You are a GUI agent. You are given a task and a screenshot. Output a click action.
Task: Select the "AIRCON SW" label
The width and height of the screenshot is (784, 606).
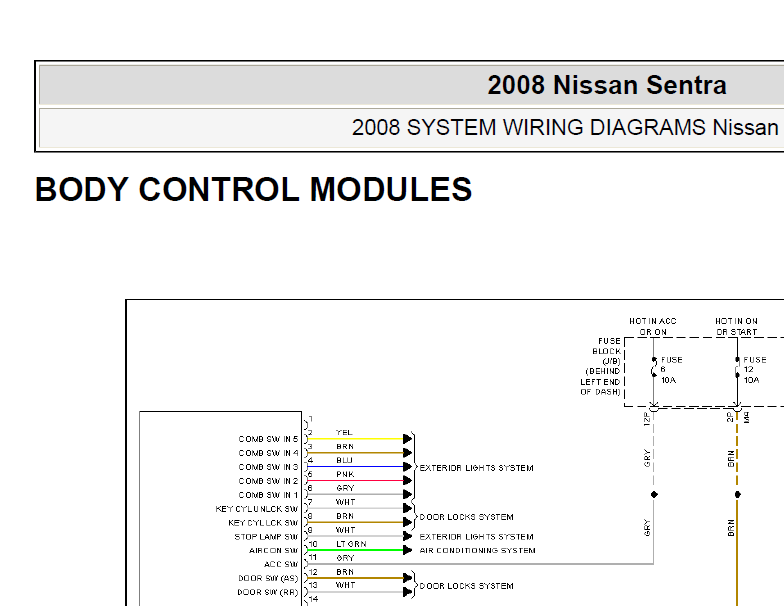coord(274,550)
